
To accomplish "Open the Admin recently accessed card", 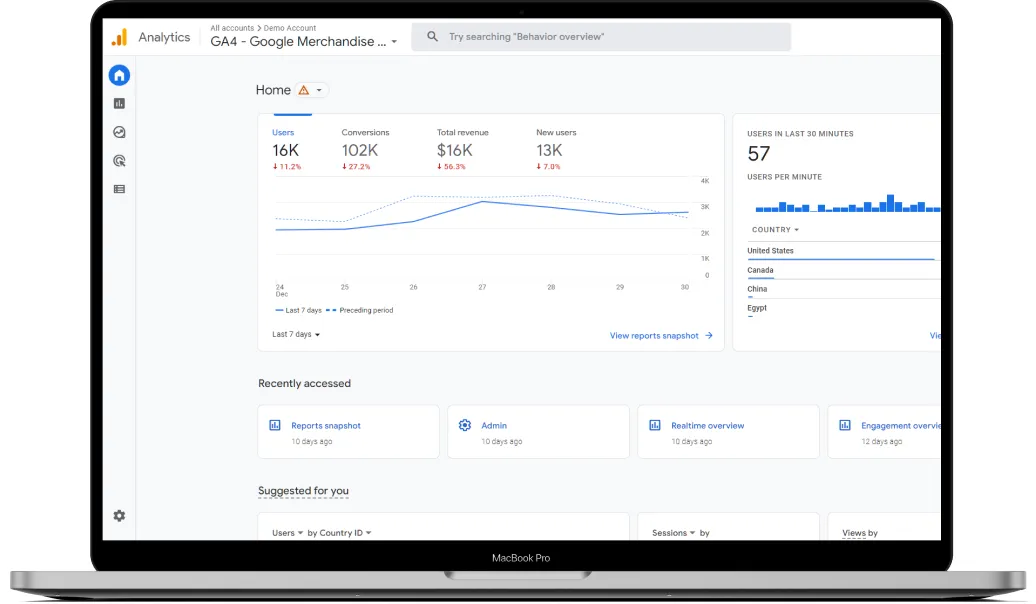I will point(538,432).
